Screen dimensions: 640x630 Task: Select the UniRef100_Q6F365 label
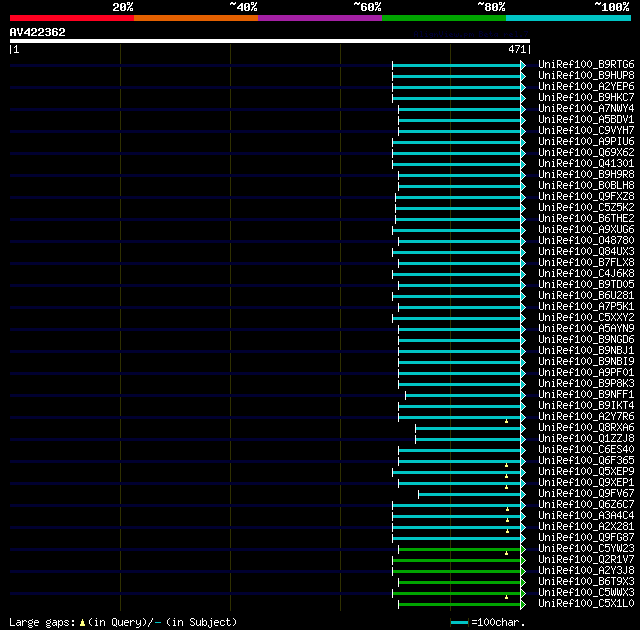pos(586,461)
